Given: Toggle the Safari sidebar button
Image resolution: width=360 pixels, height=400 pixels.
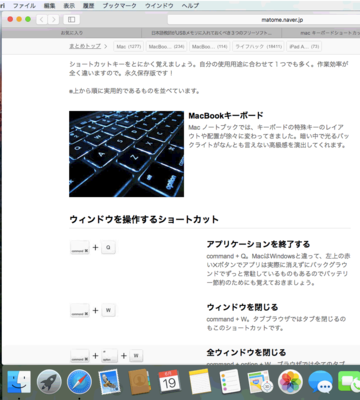Looking at the screenshot, I should (71, 20).
